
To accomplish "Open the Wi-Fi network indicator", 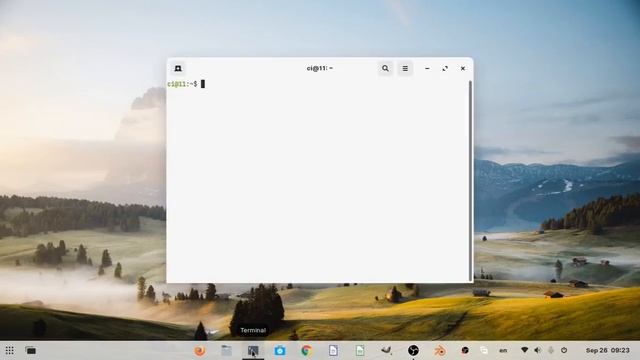I will coord(524,350).
